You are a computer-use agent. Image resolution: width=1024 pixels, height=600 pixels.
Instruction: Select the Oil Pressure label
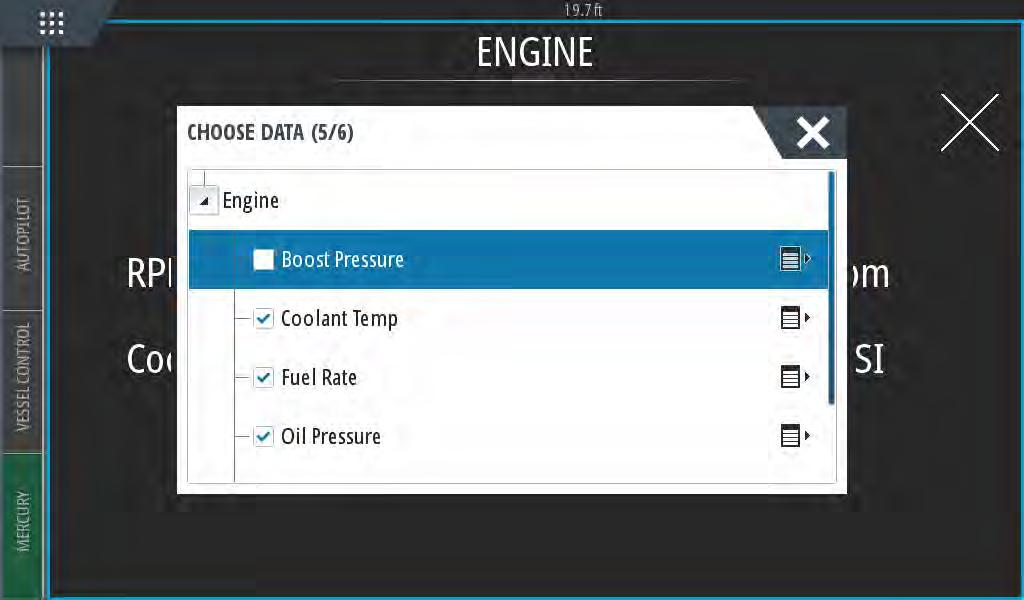(x=330, y=436)
